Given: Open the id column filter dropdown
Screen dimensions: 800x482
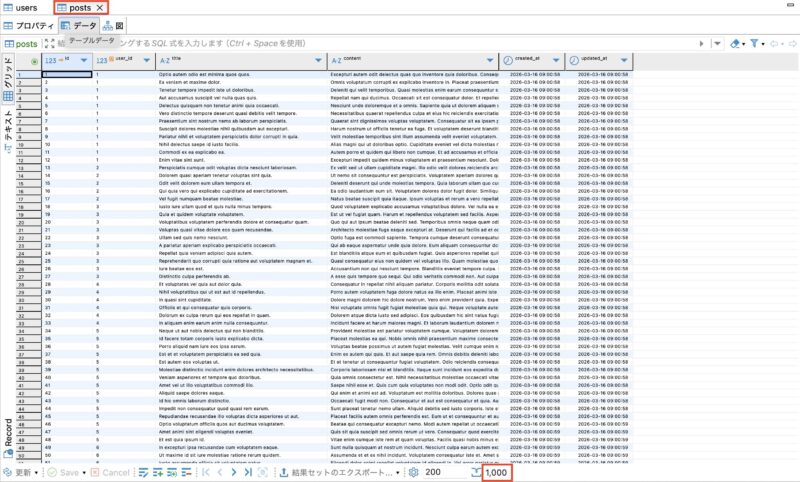Looking at the screenshot, I should [x=83, y=61].
